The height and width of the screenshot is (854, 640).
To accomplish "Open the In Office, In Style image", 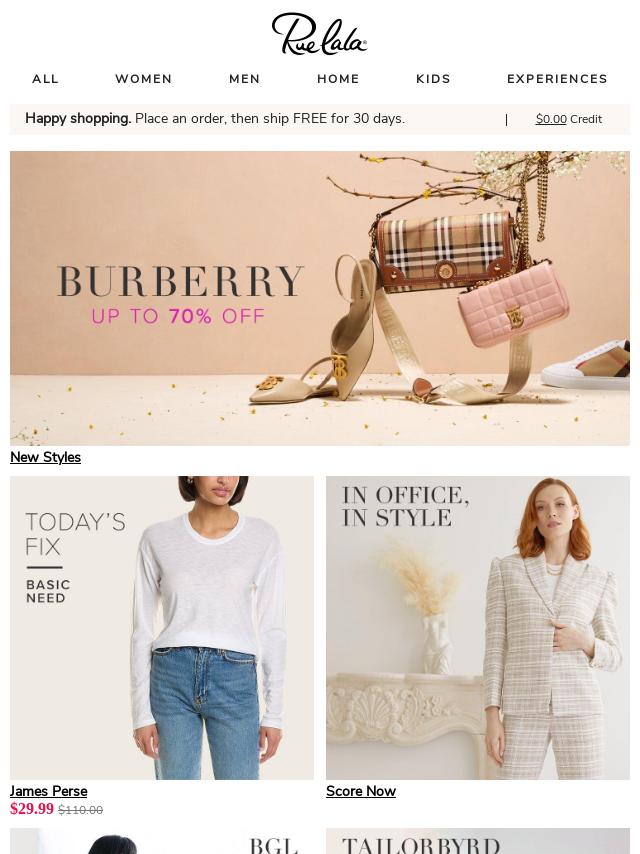I will click(478, 627).
